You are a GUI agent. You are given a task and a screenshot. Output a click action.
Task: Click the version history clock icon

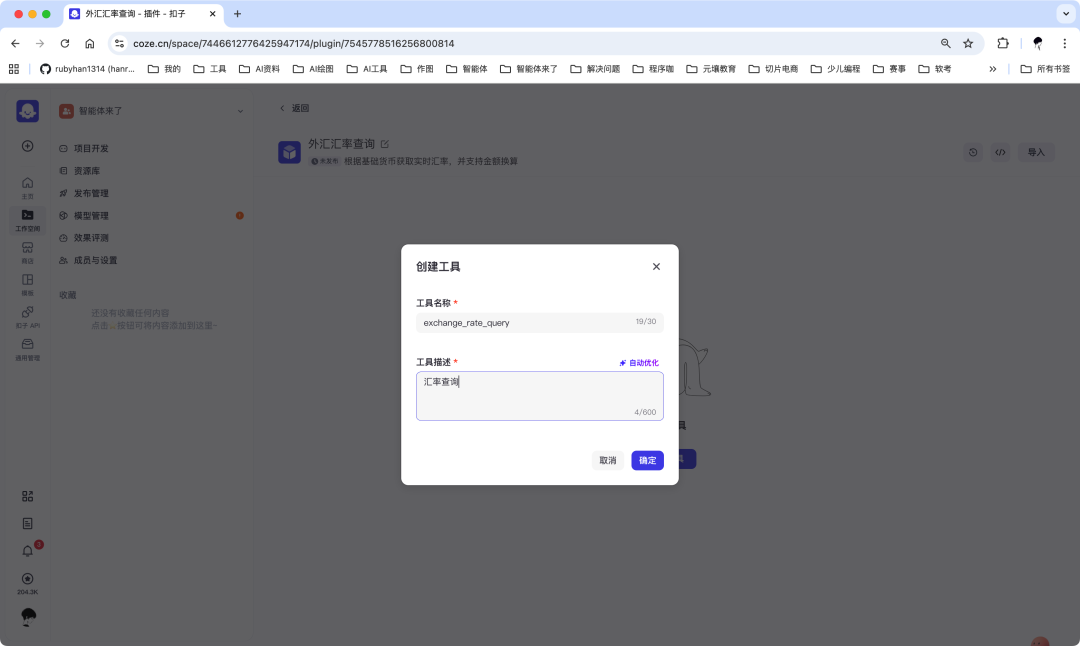[972, 152]
